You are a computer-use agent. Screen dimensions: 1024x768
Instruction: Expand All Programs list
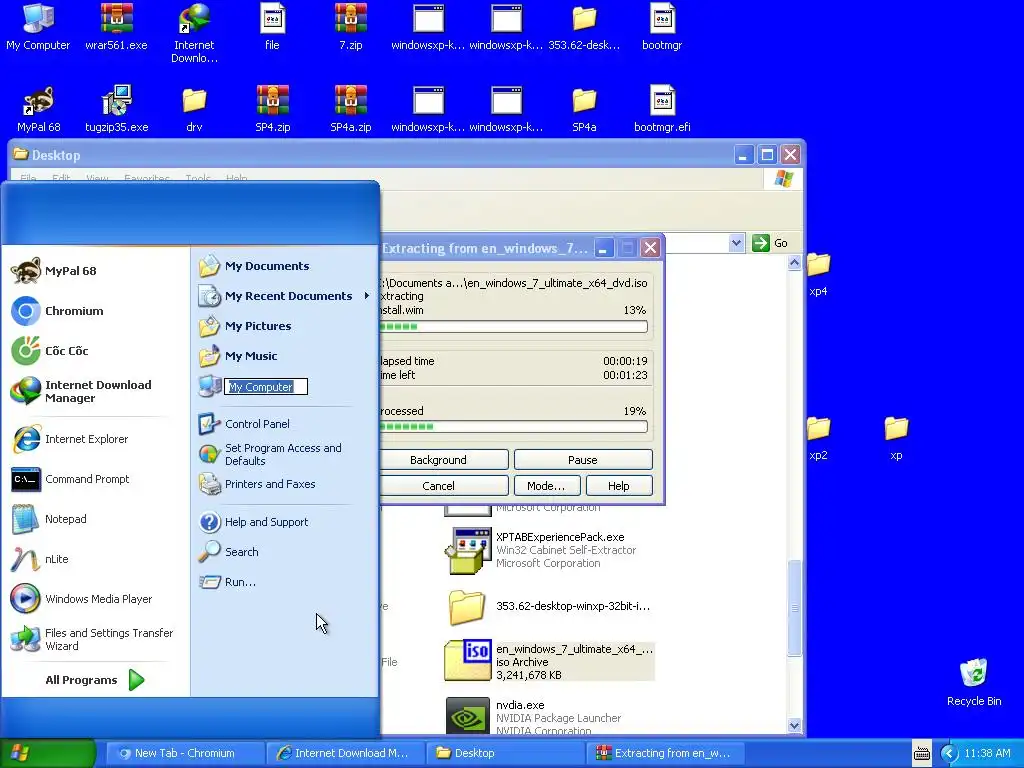click(x=95, y=680)
